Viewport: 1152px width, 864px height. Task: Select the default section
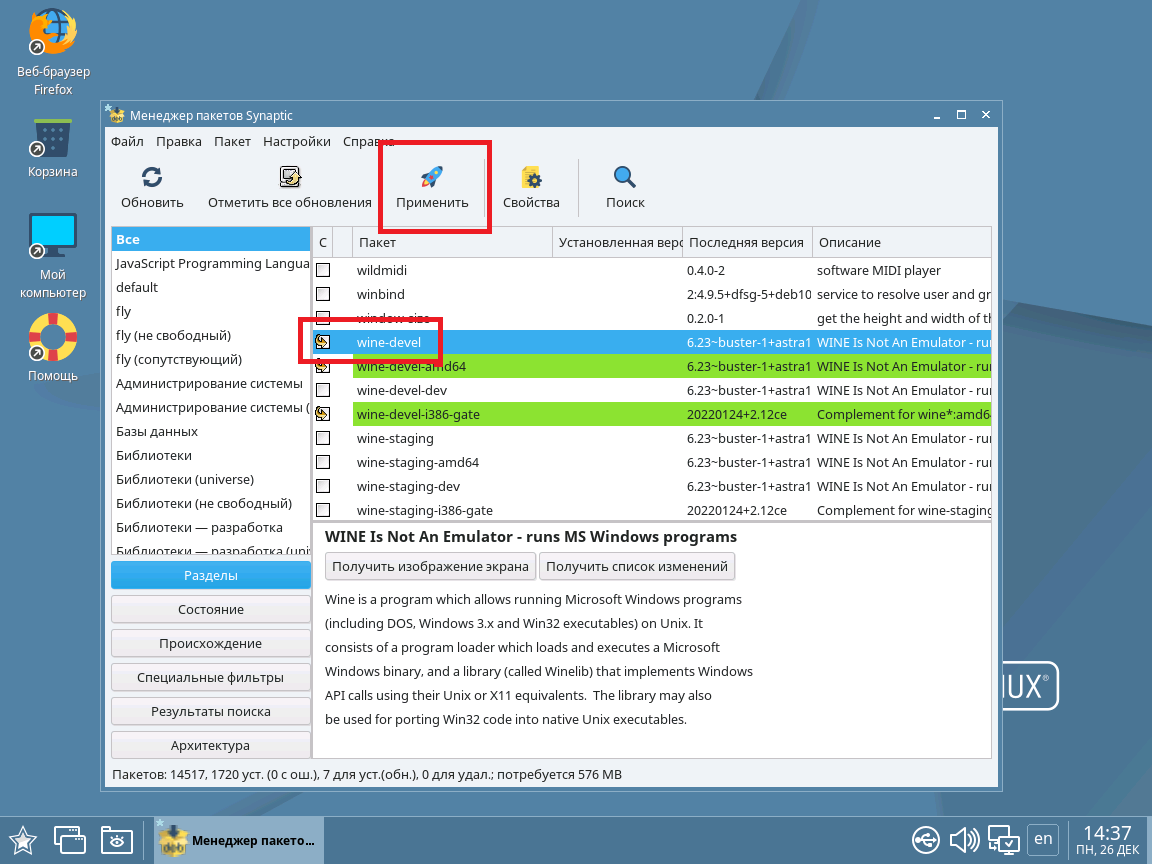[x=211, y=287]
